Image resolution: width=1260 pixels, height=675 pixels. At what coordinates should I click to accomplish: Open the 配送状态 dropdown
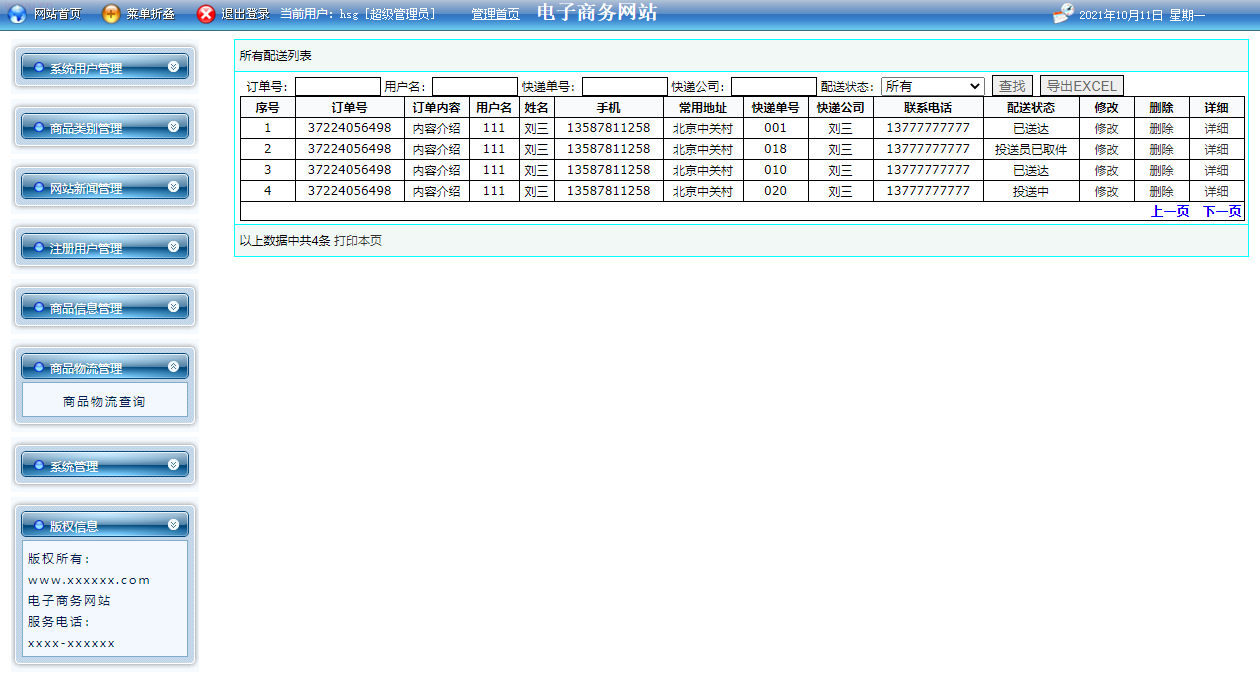(x=932, y=87)
